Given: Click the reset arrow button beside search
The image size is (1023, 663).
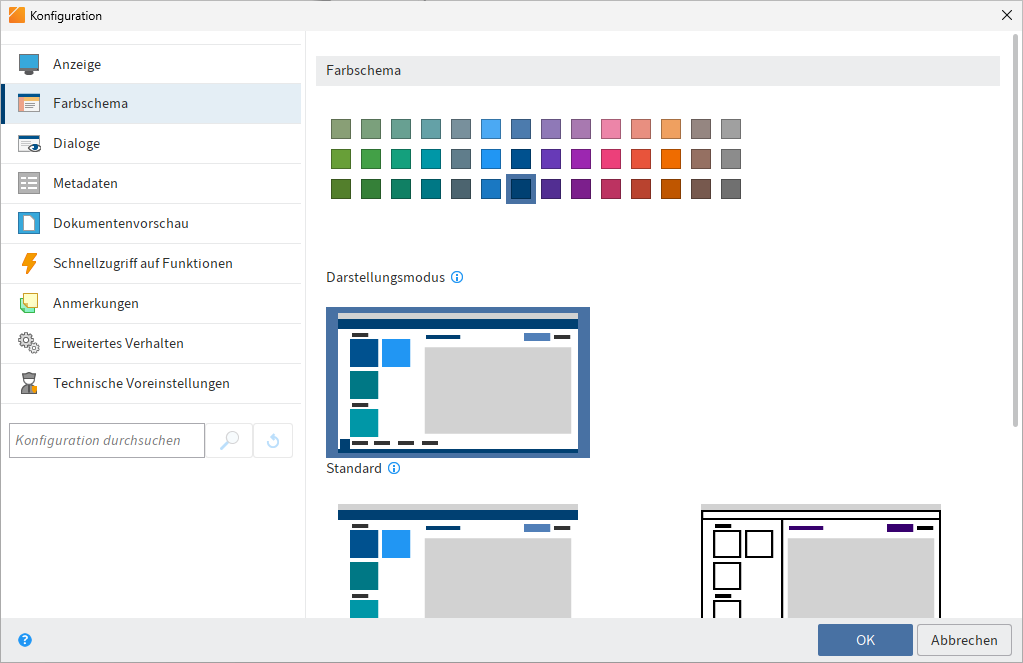Looking at the screenshot, I should pos(273,440).
